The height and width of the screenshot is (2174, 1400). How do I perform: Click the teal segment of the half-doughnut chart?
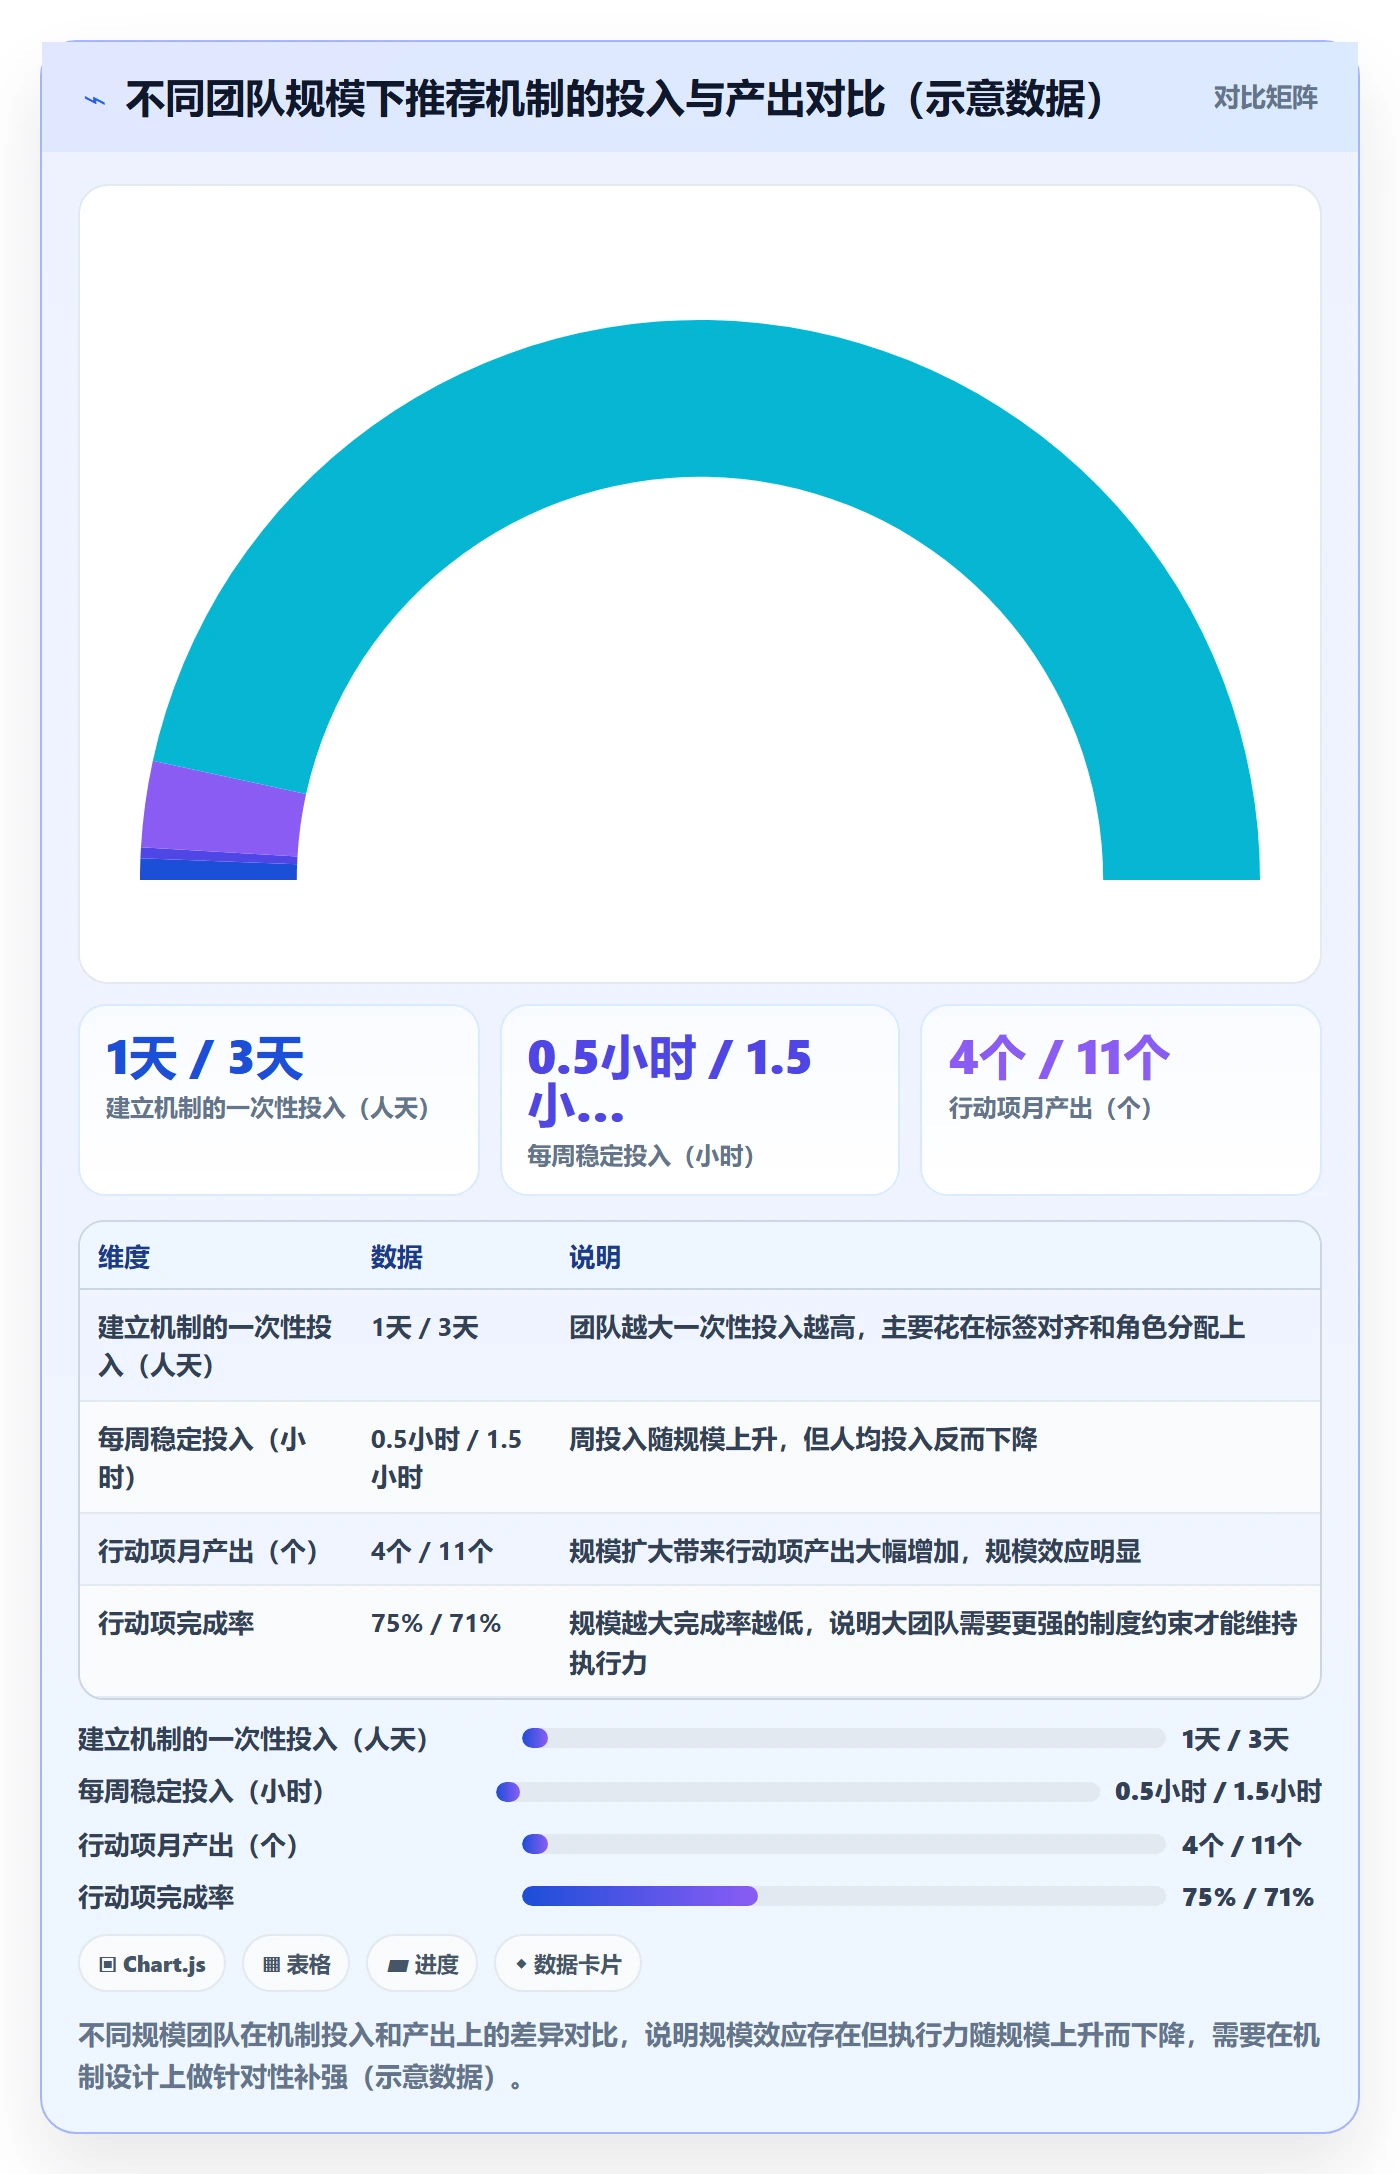(x=700, y=399)
